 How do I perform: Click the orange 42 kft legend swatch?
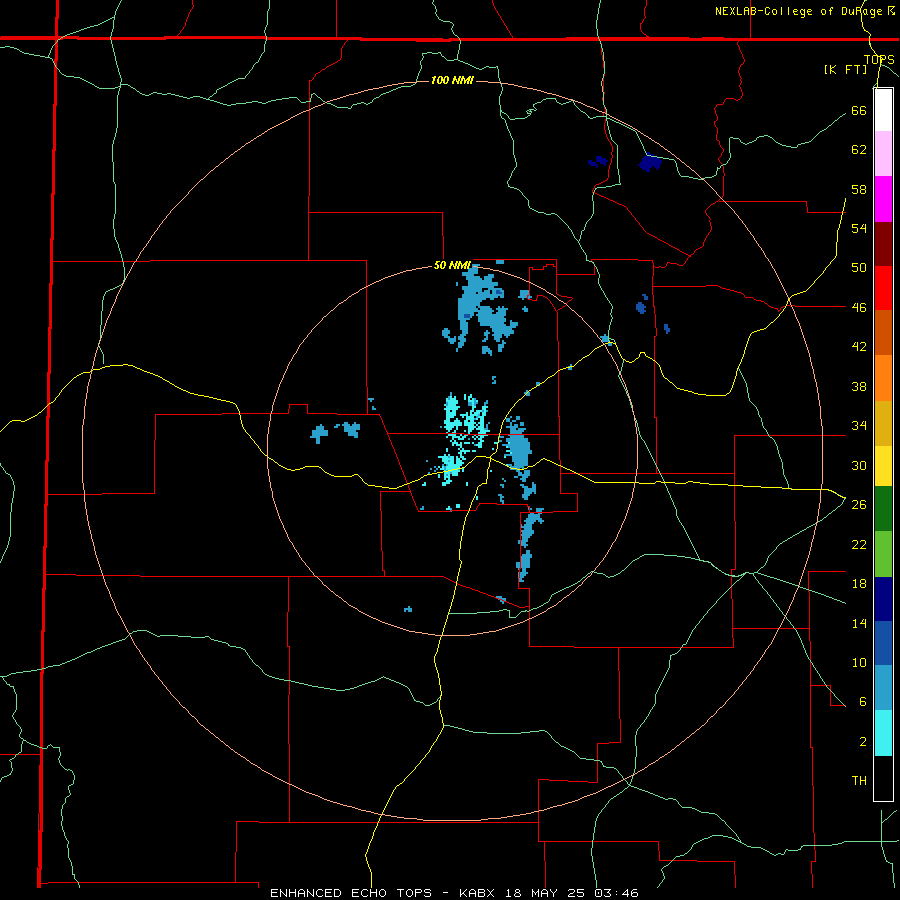883,378
